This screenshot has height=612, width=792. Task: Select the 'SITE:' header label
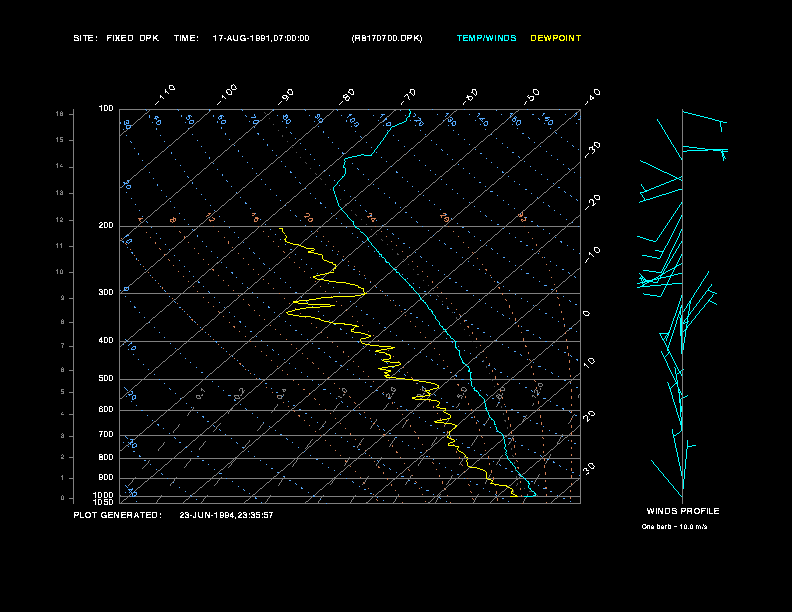[x=85, y=38]
